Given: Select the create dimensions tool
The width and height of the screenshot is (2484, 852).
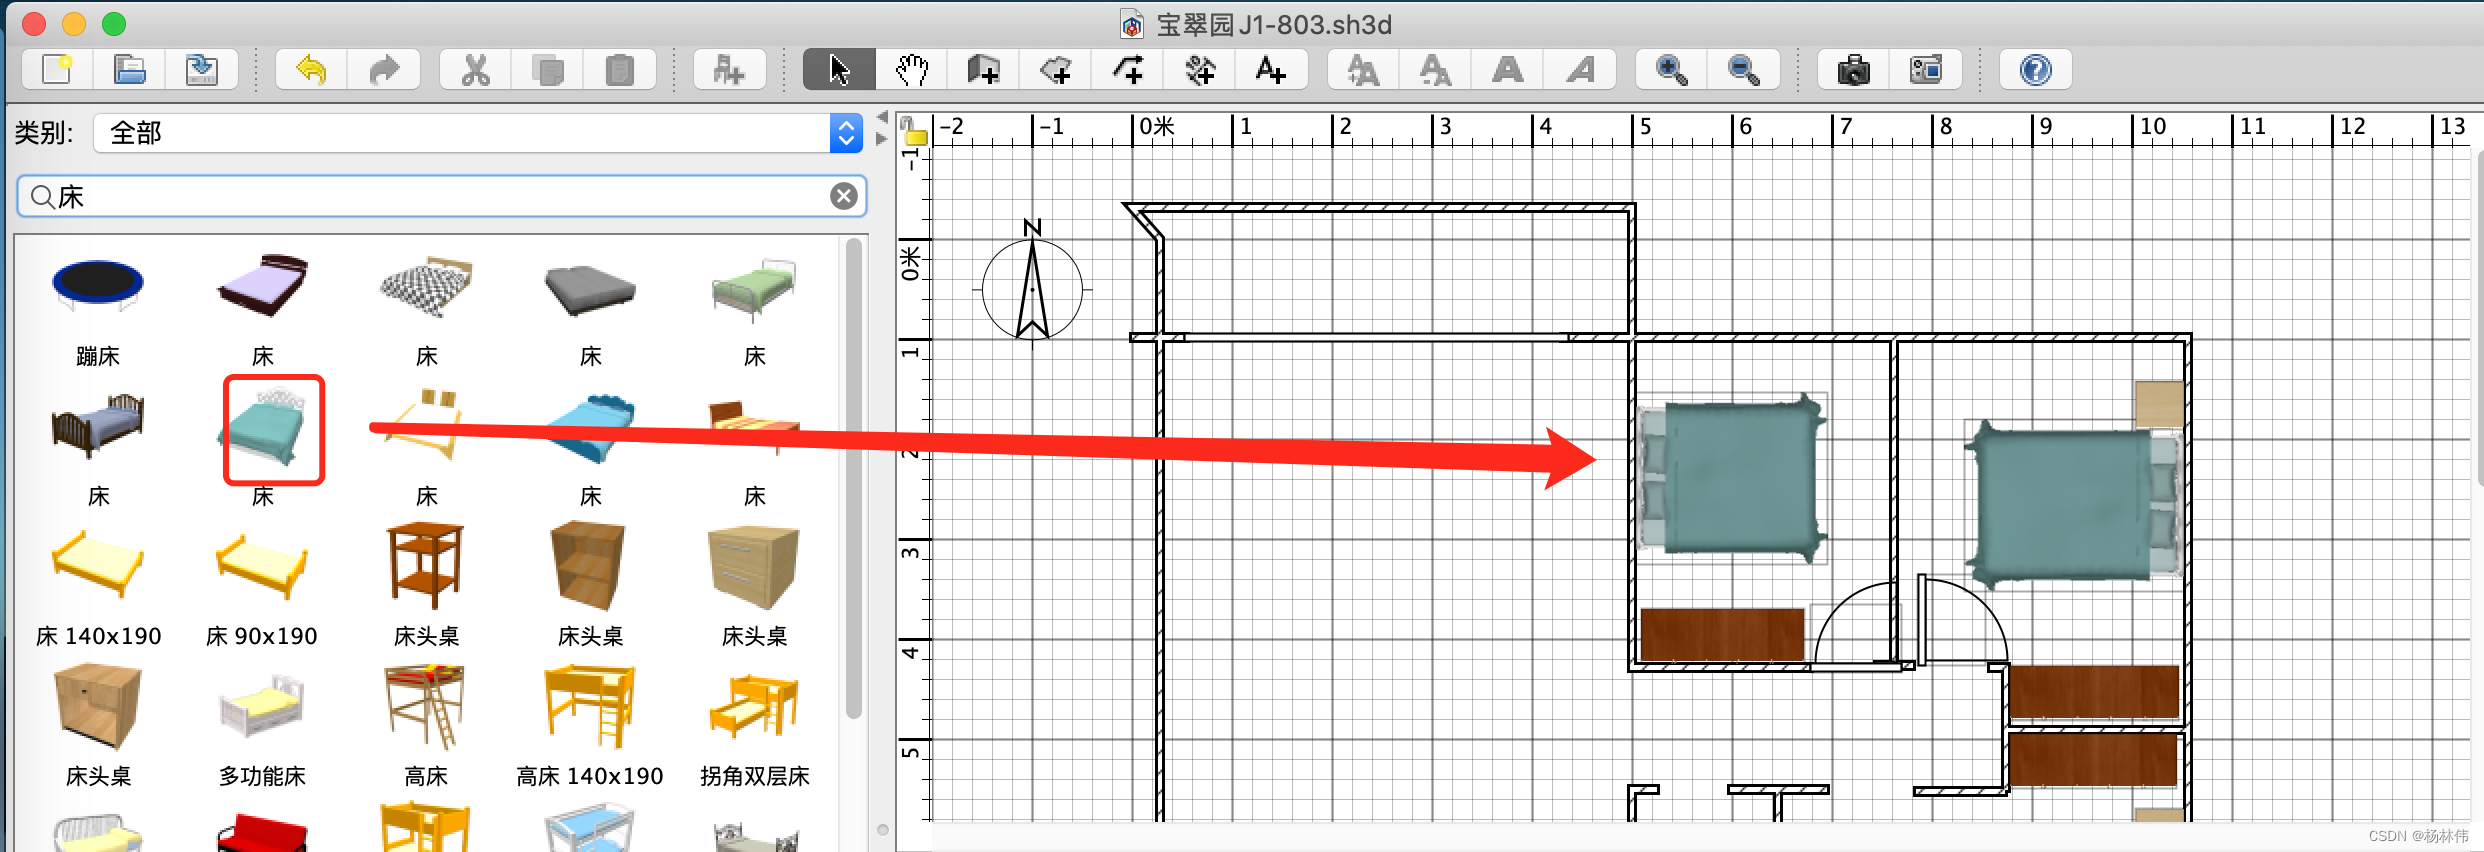Looking at the screenshot, I should (1200, 70).
